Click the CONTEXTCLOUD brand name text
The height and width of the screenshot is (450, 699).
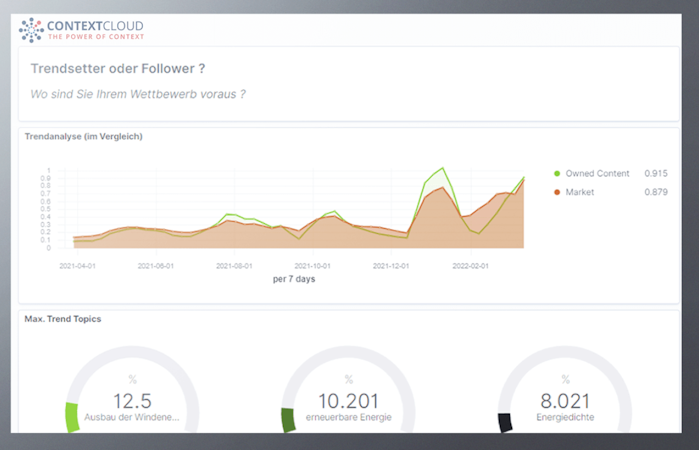(x=95, y=26)
